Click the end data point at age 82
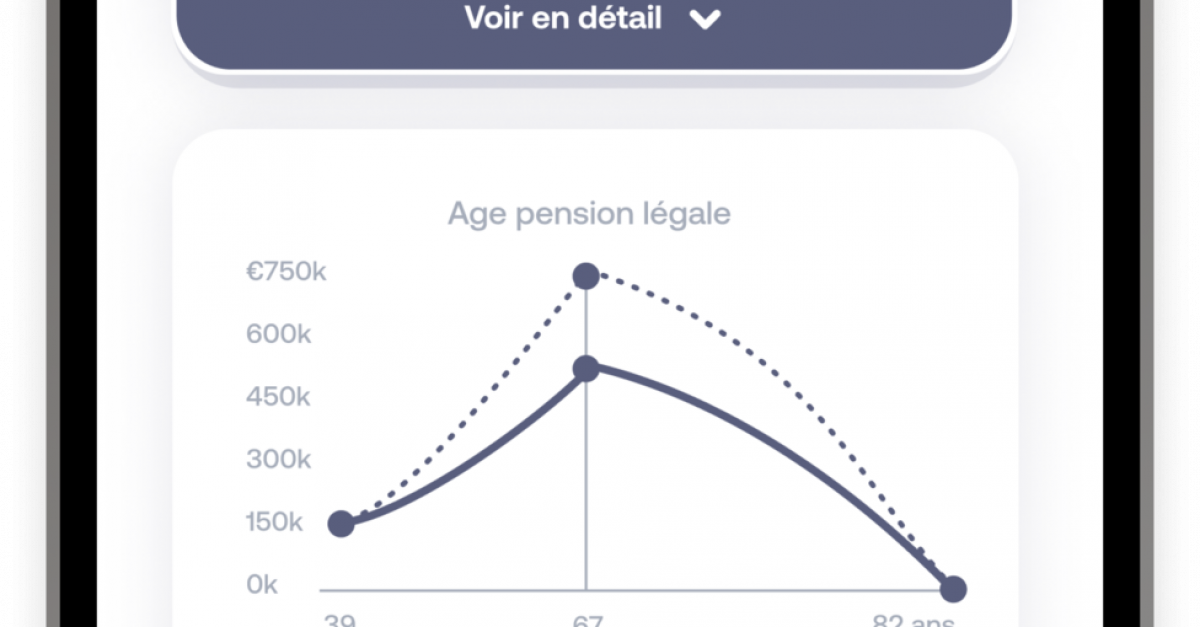Image resolution: width=1200 pixels, height=627 pixels. coord(953,589)
